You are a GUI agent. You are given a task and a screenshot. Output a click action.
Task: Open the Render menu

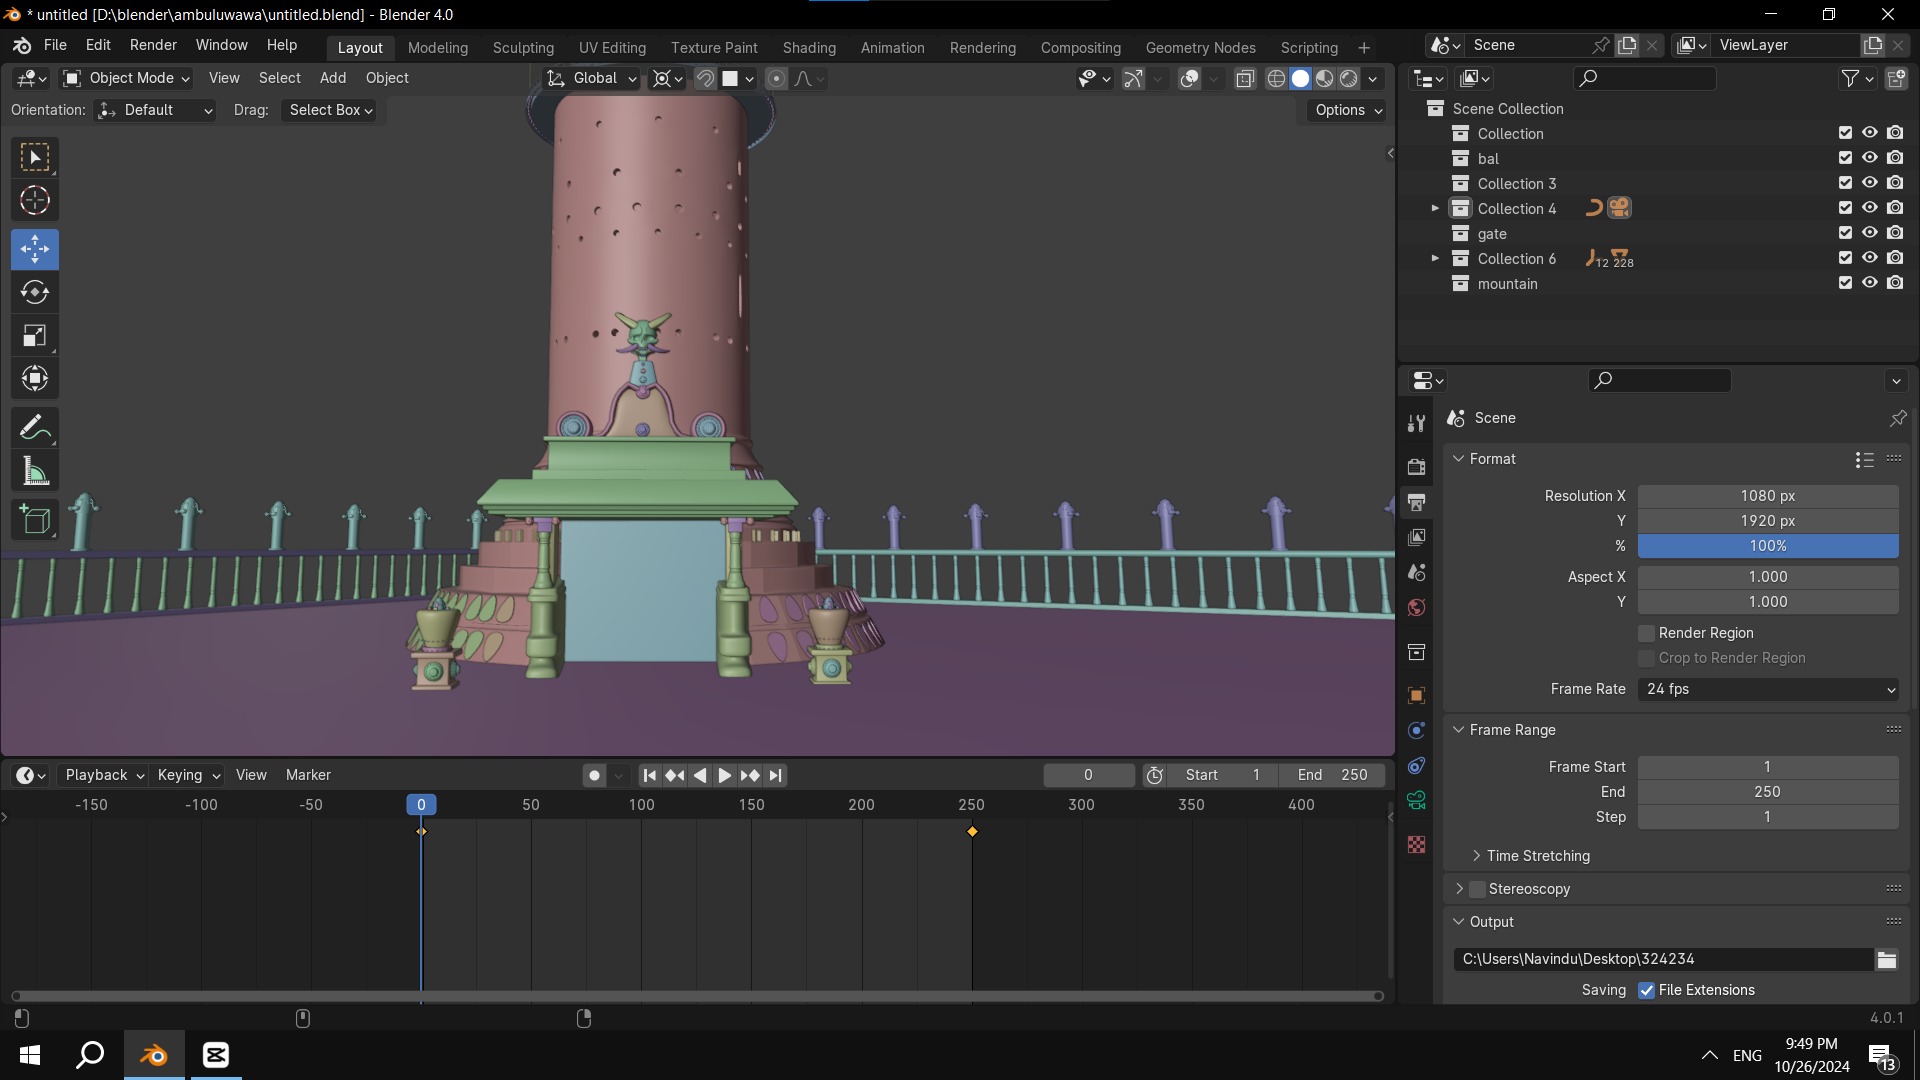click(153, 45)
